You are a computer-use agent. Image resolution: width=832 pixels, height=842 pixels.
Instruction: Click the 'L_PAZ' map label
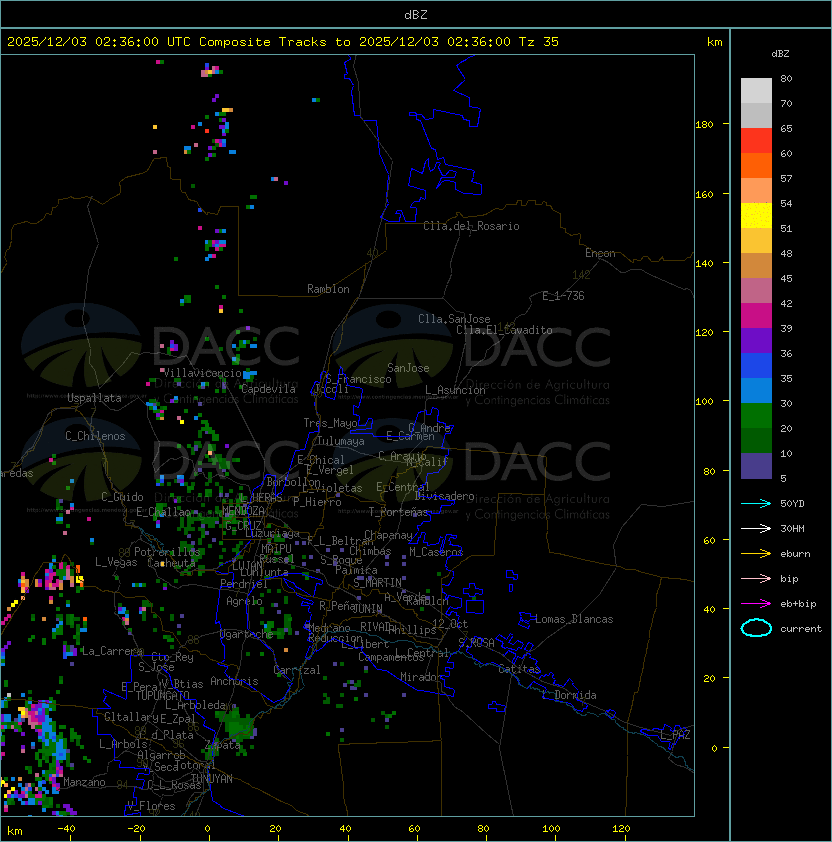coord(675,735)
